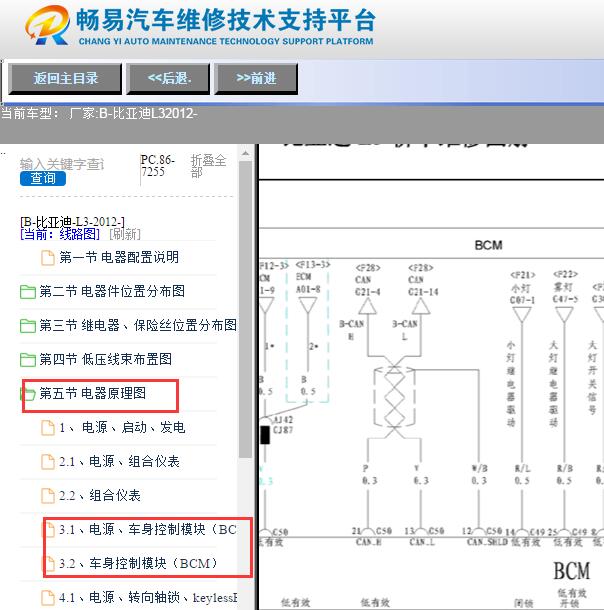Click the B-CAN H label in diagram
Screen dimensions: 604x610
tap(352, 330)
